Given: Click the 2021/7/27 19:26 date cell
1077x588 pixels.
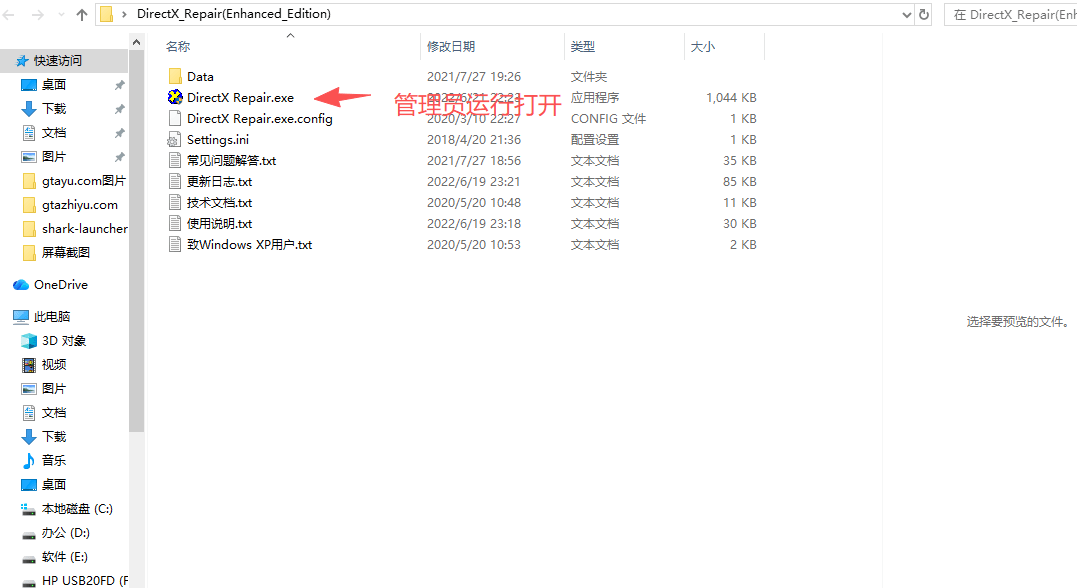Looking at the screenshot, I should [474, 76].
